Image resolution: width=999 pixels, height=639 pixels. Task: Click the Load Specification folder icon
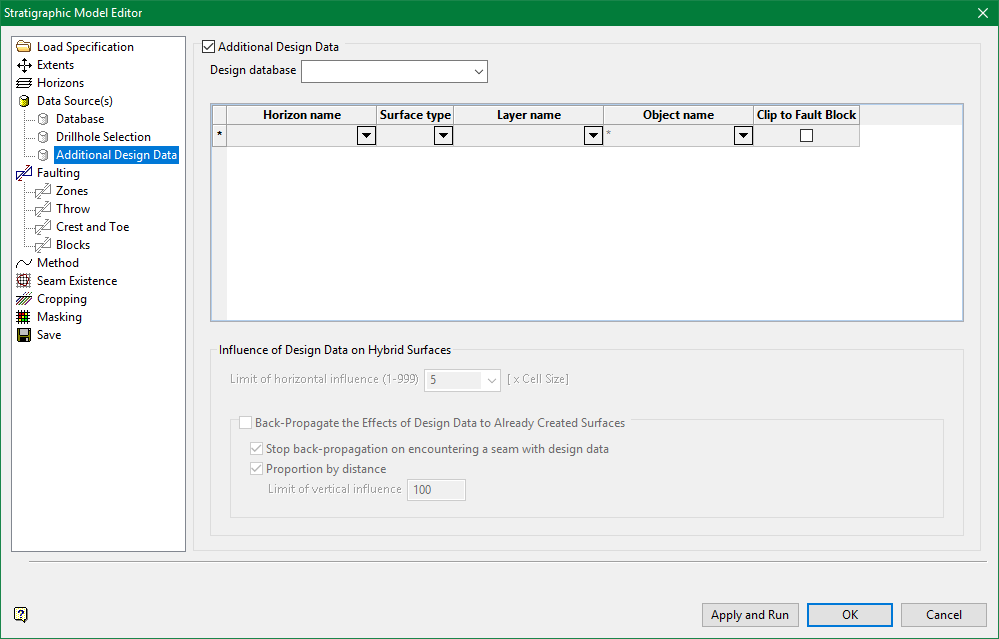pos(24,47)
